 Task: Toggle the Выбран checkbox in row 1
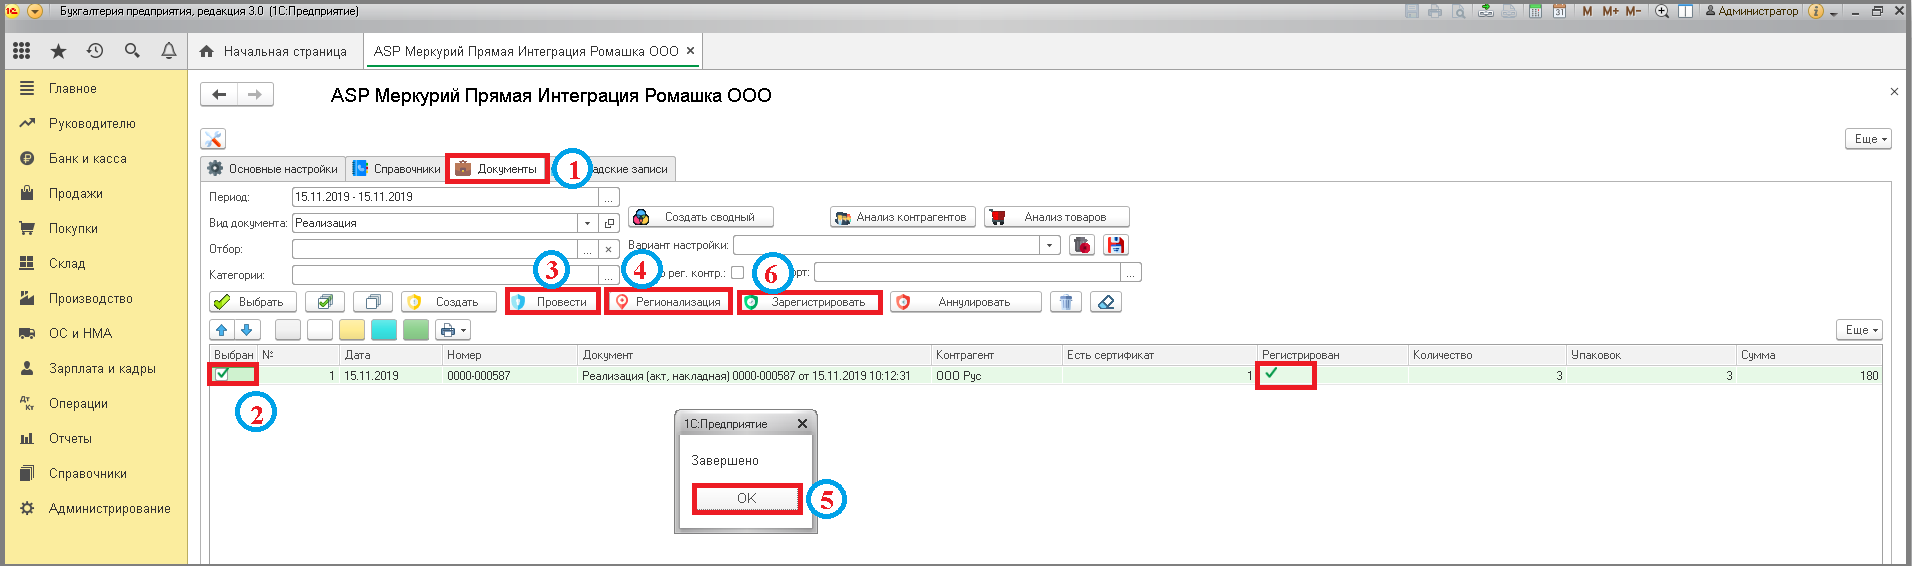point(222,374)
